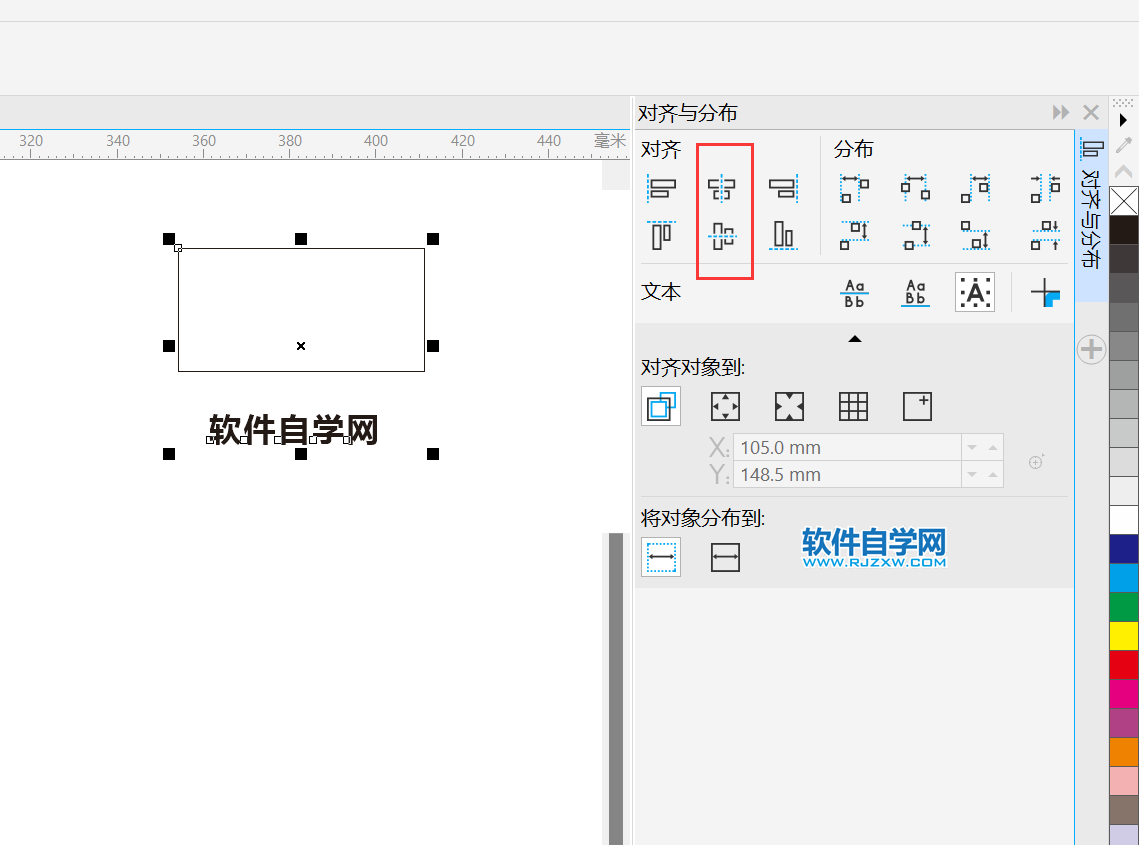The image size is (1139, 845).
Task: Click the center vertically align icon
Action: [x=724, y=235]
